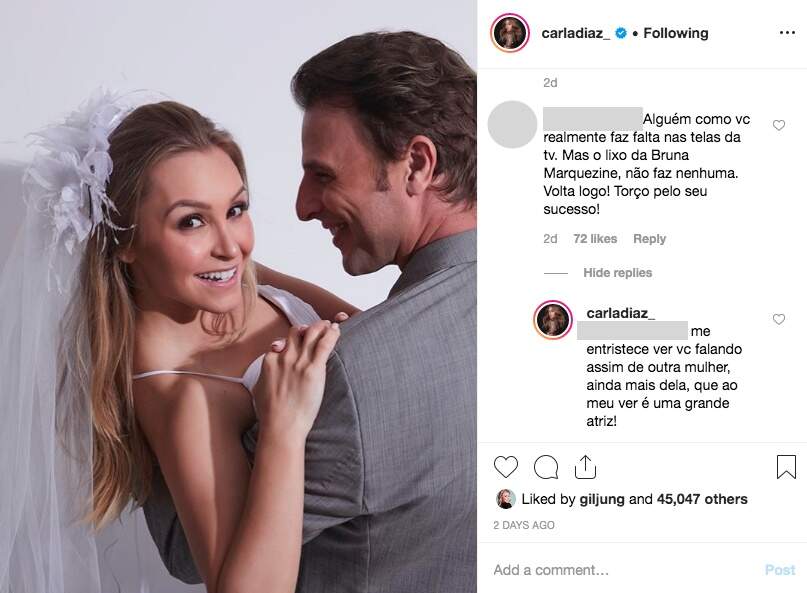Image resolution: width=807 pixels, height=593 pixels.
Task: Reply to the first comment
Action: (649, 239)
